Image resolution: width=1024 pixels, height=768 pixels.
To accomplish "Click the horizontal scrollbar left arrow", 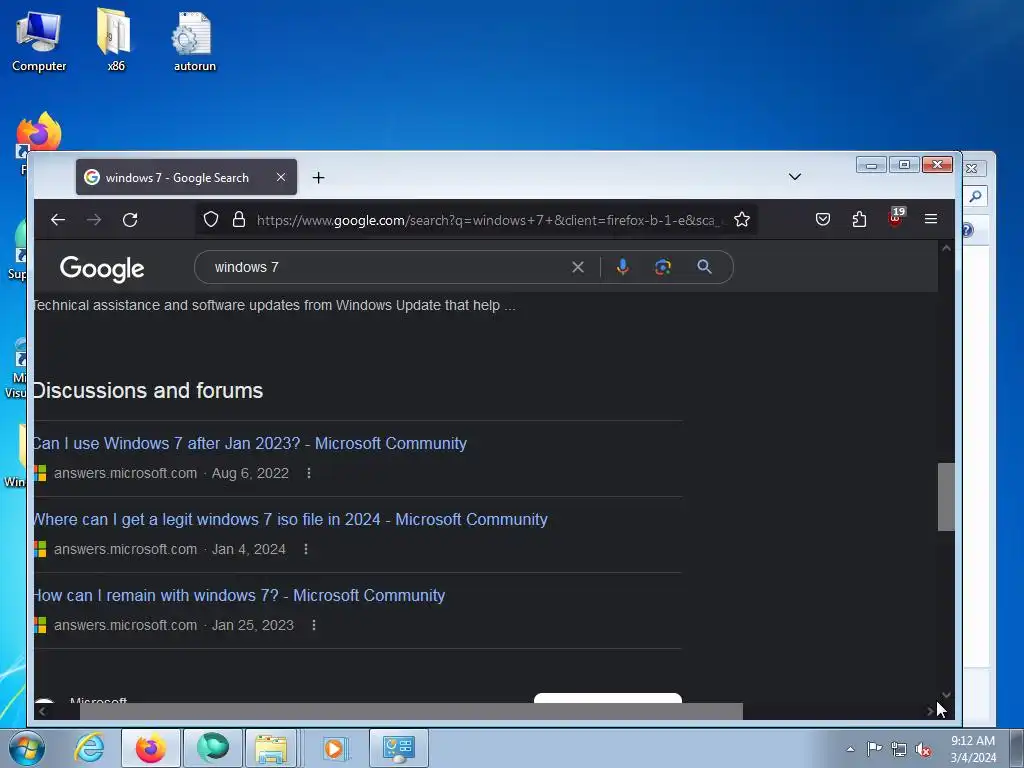I will [42, 711].
